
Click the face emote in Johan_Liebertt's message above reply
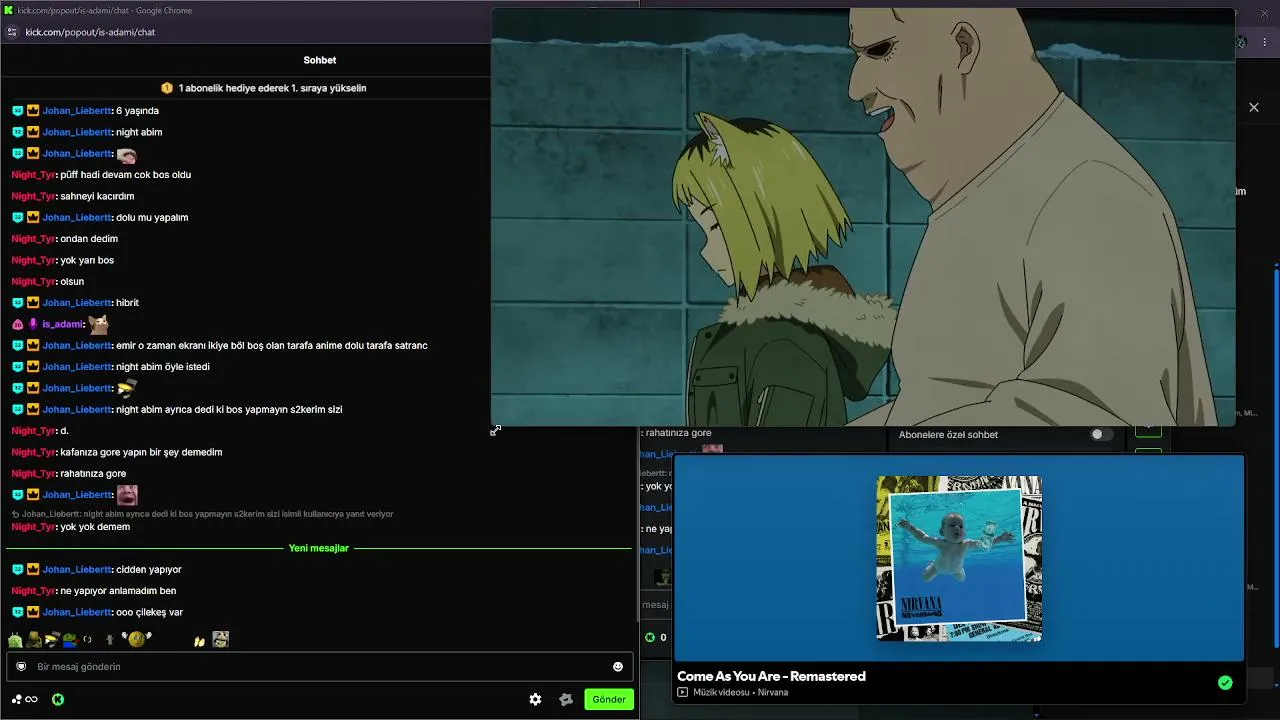click(127, 494)
